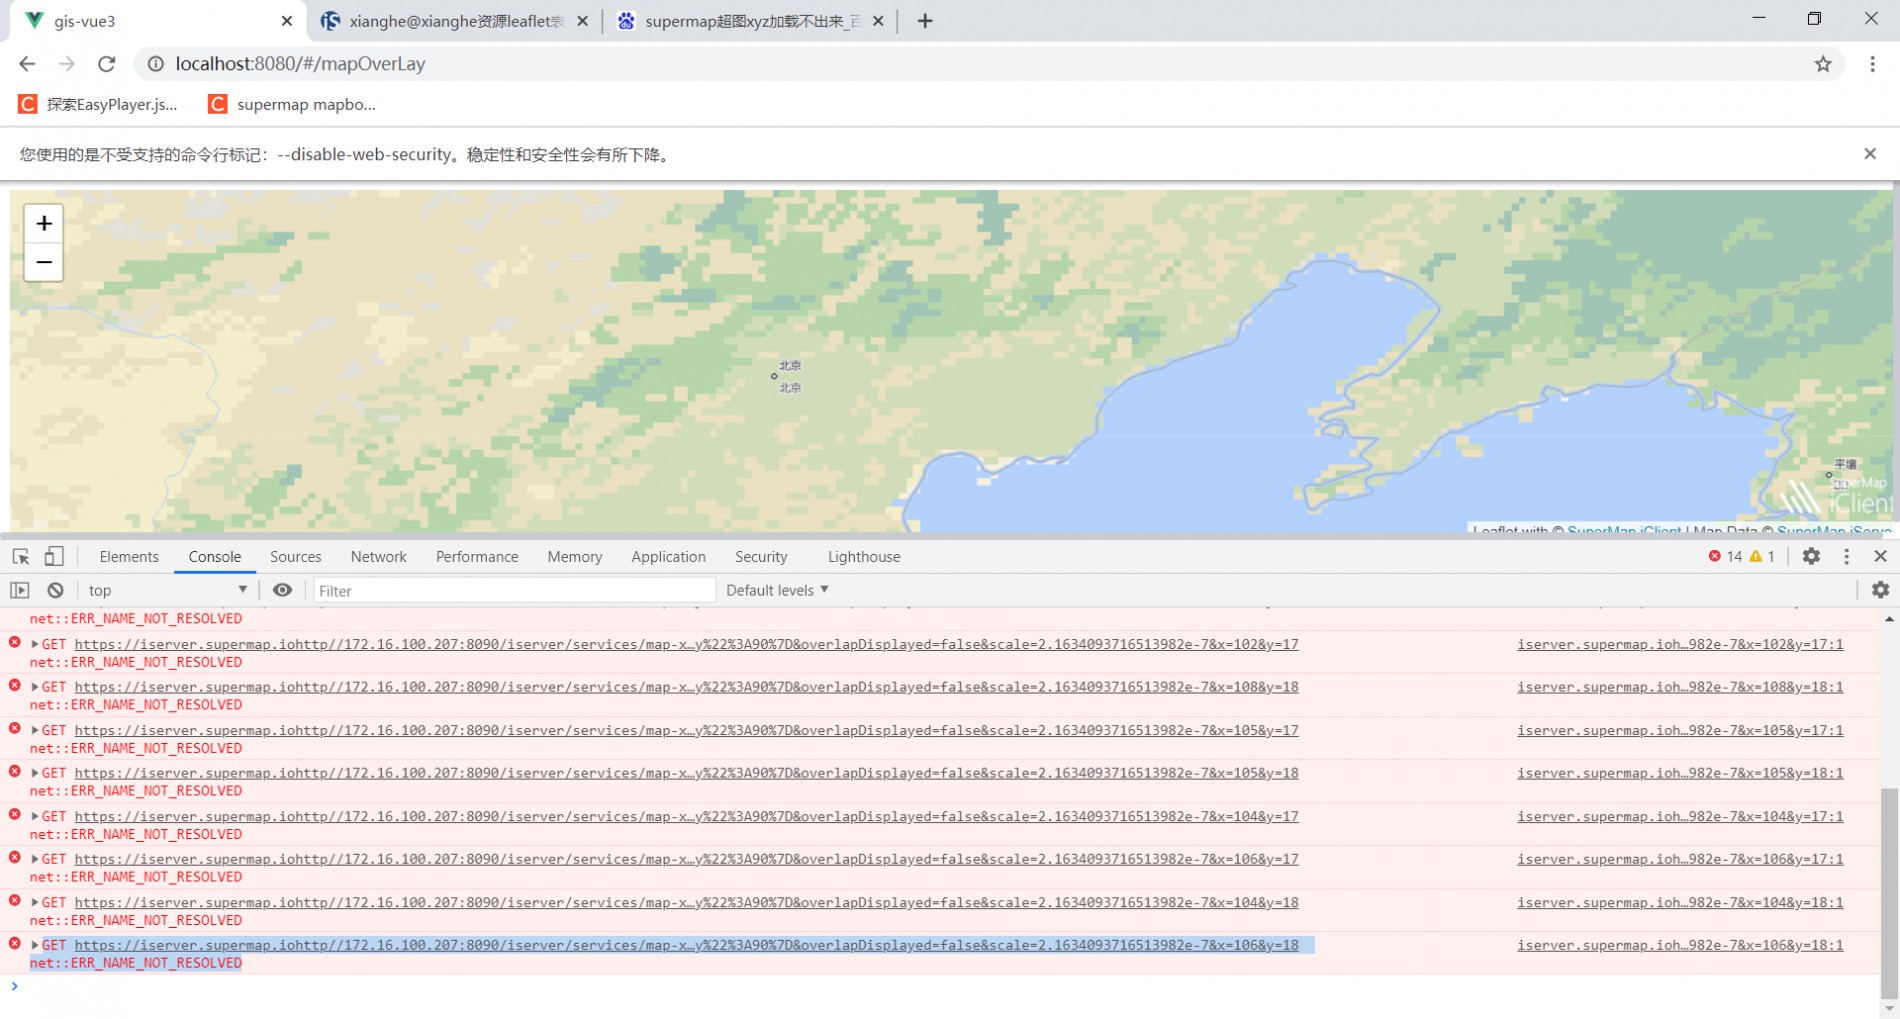The width and height of the screenshot is (1900, 1019).
Task: Open the Application panel
Action: coord(669,557)
